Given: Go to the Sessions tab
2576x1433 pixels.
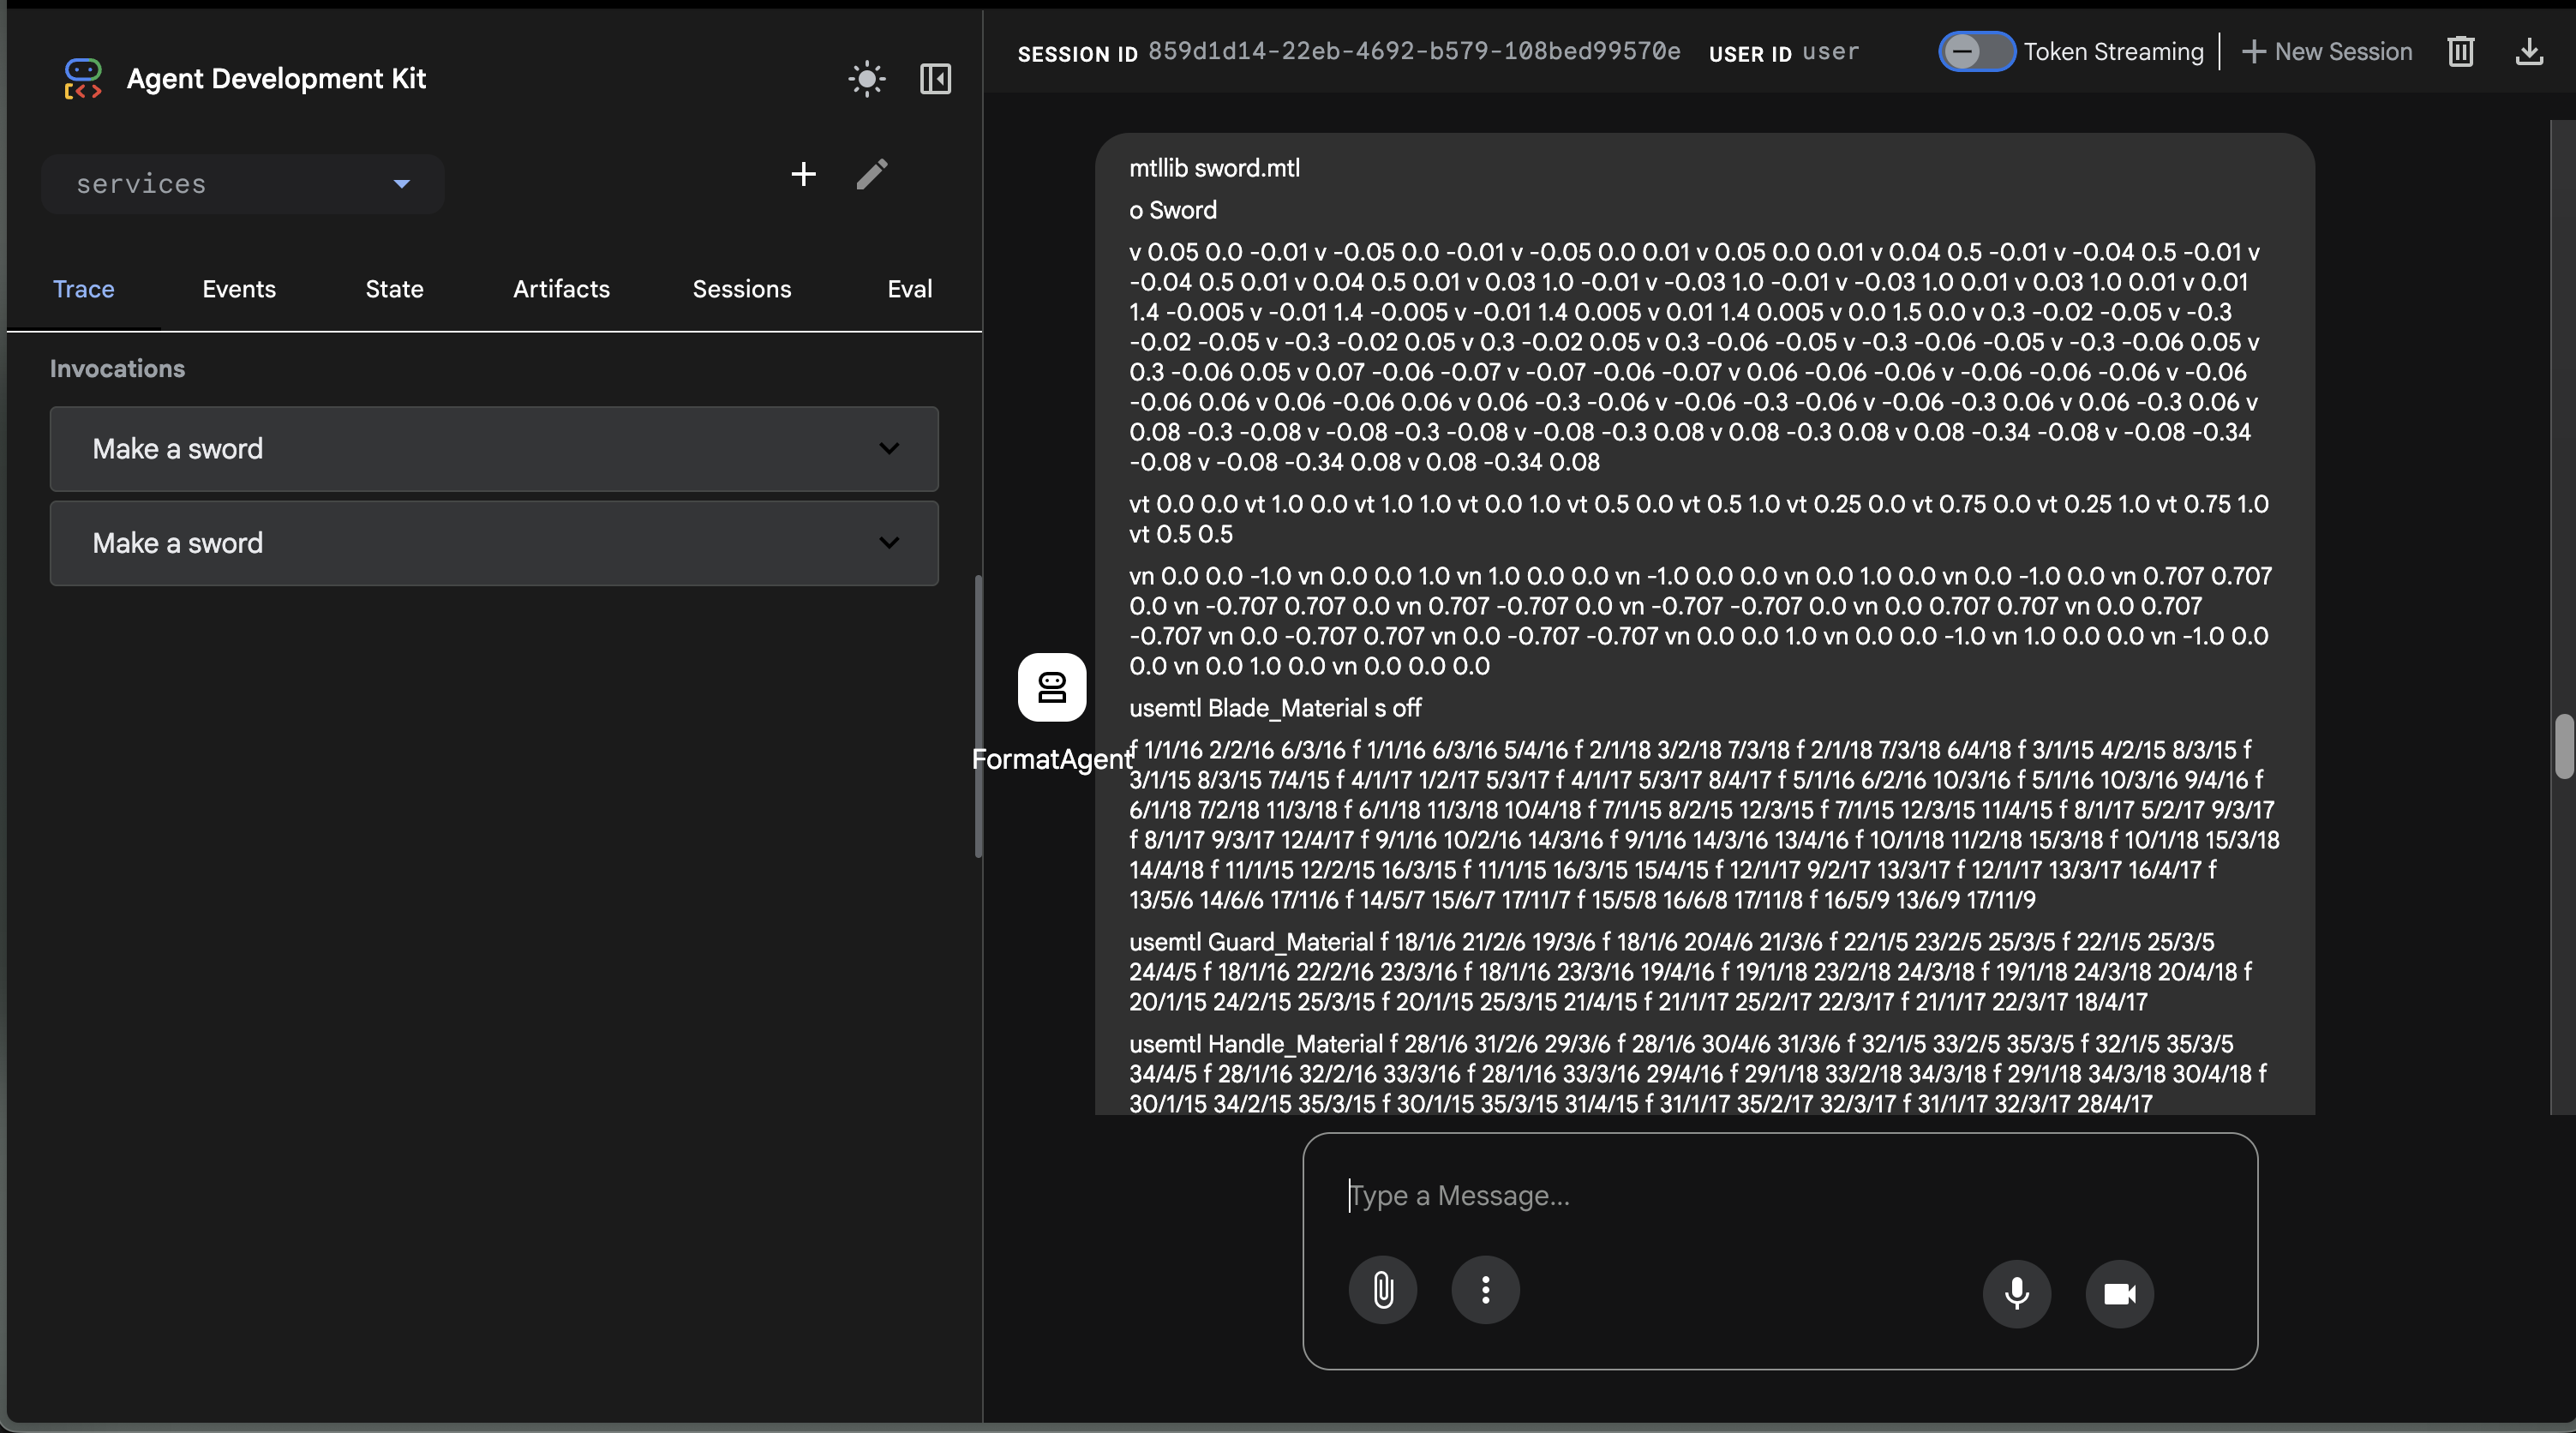Looking at the screenshot, I should click(741, 289).
